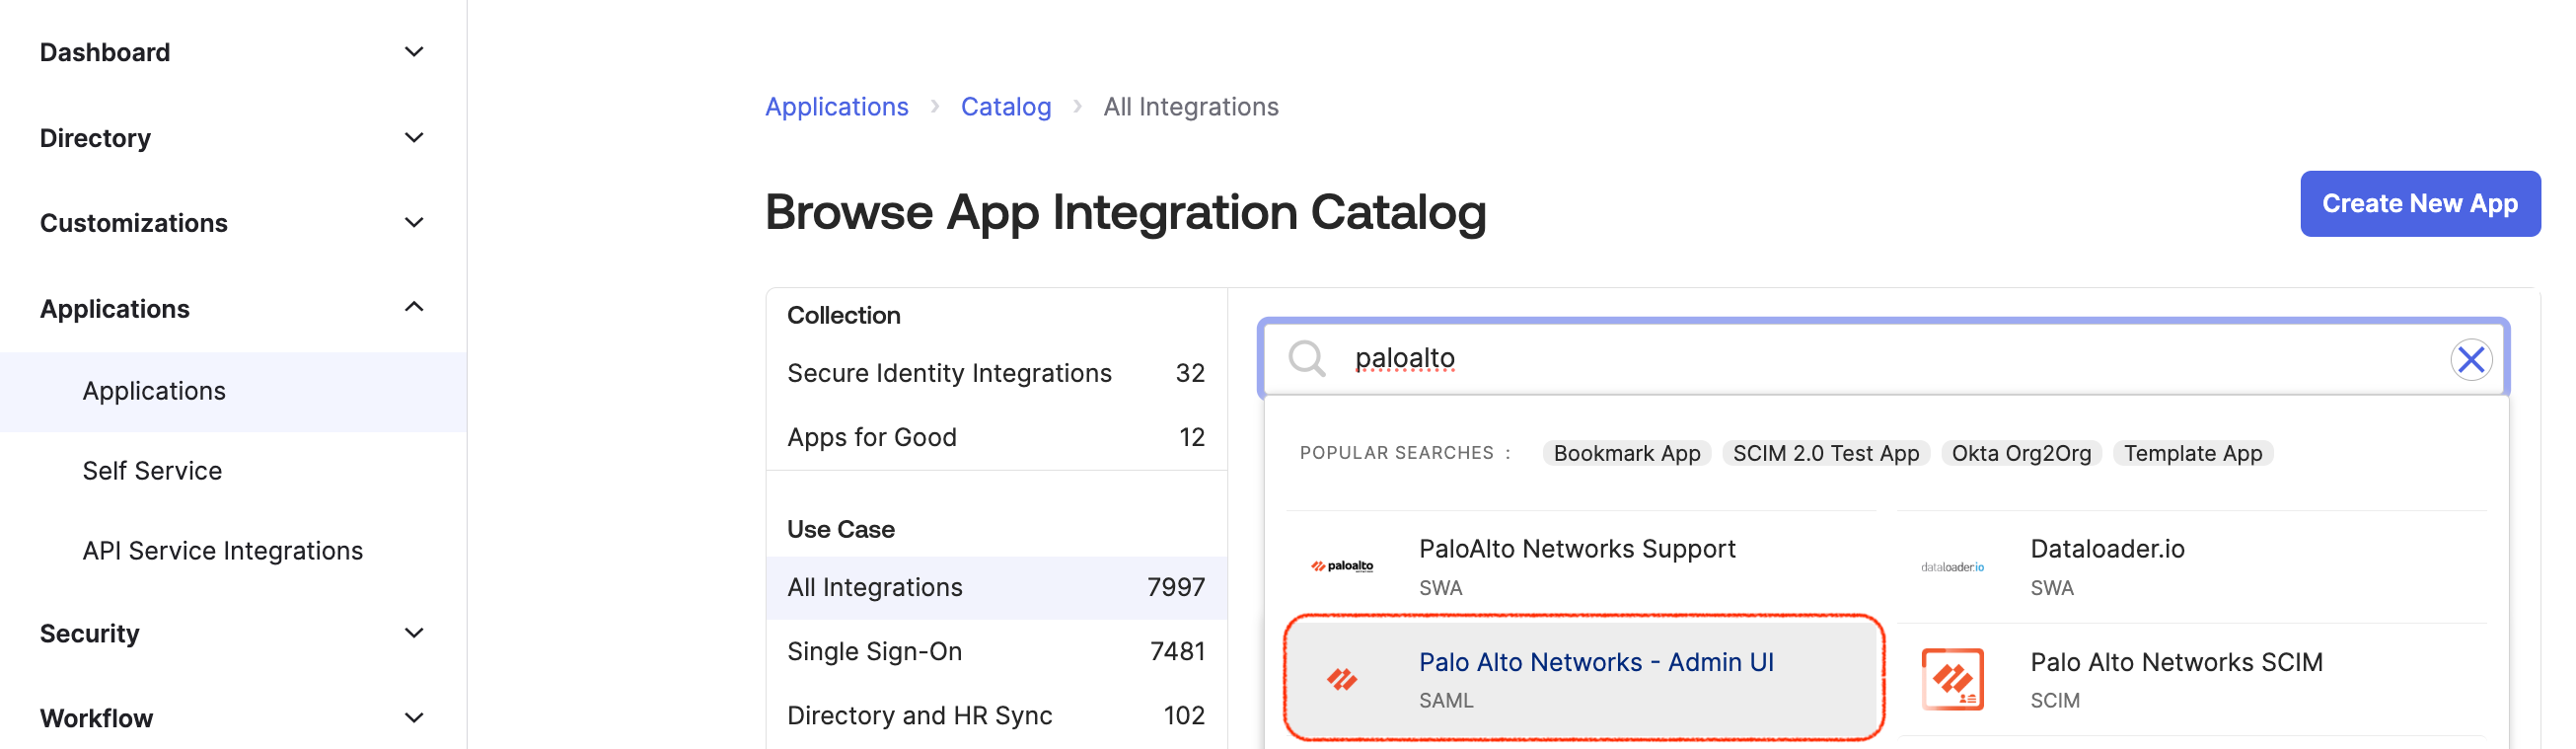
Task: Click the Okta Org2Org popular search
Action: [2021, 453]
